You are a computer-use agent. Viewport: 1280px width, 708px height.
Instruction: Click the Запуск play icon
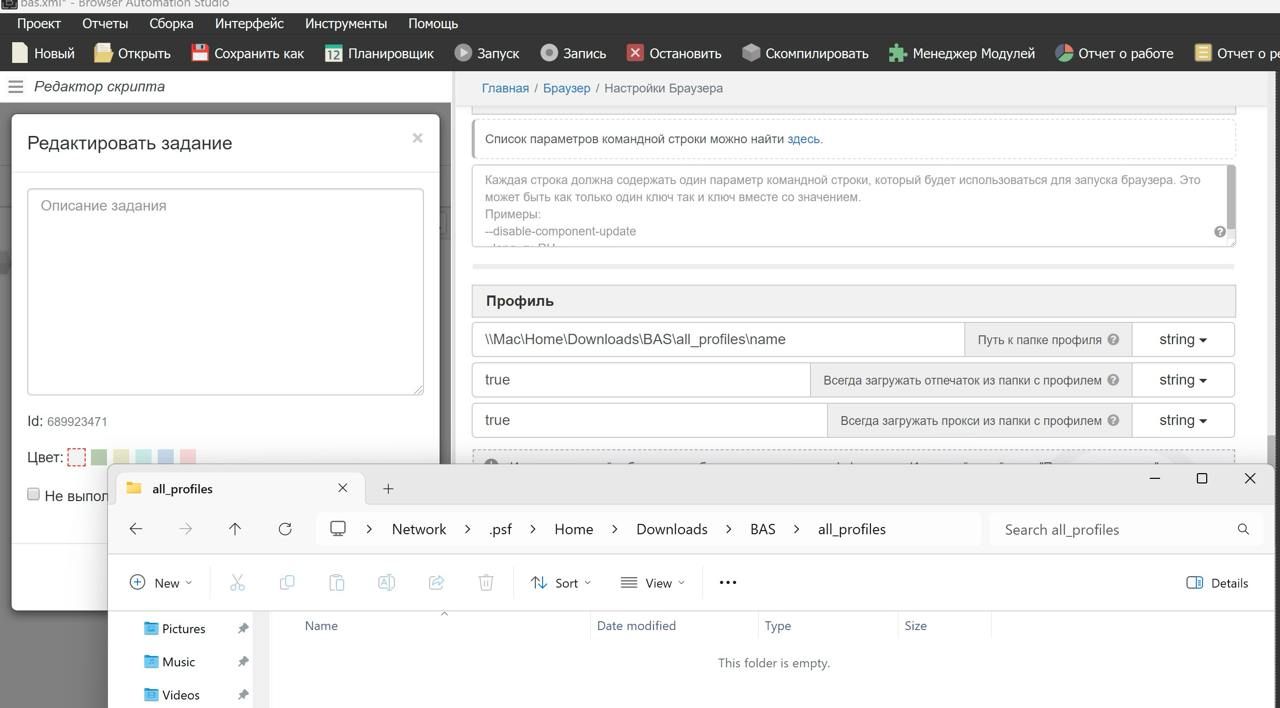pos(463,53)
